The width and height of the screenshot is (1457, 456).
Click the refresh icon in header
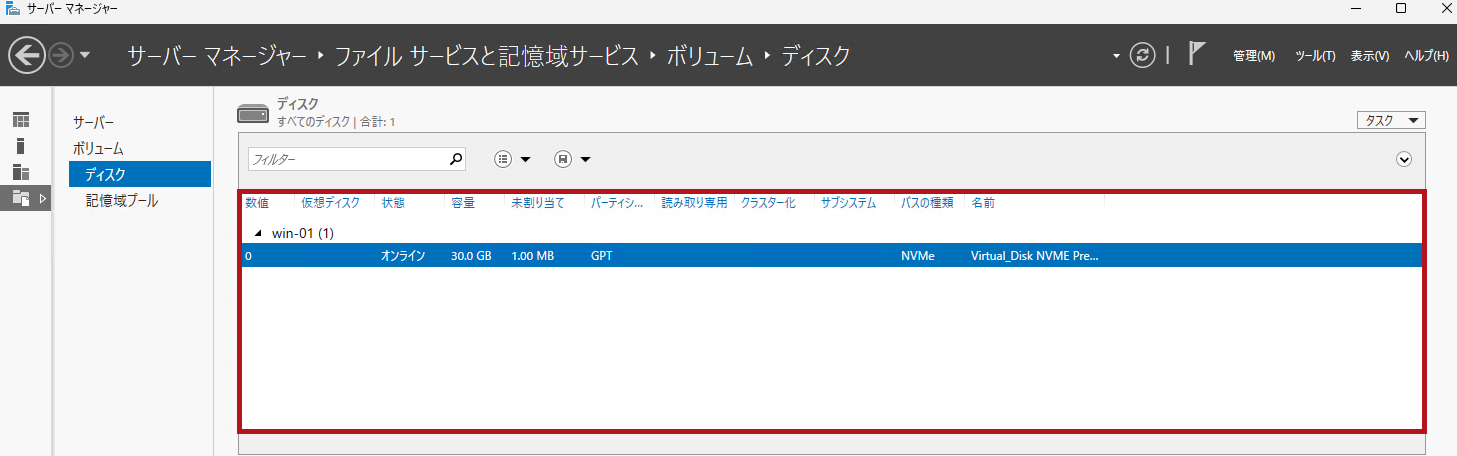coord(1142,55)
